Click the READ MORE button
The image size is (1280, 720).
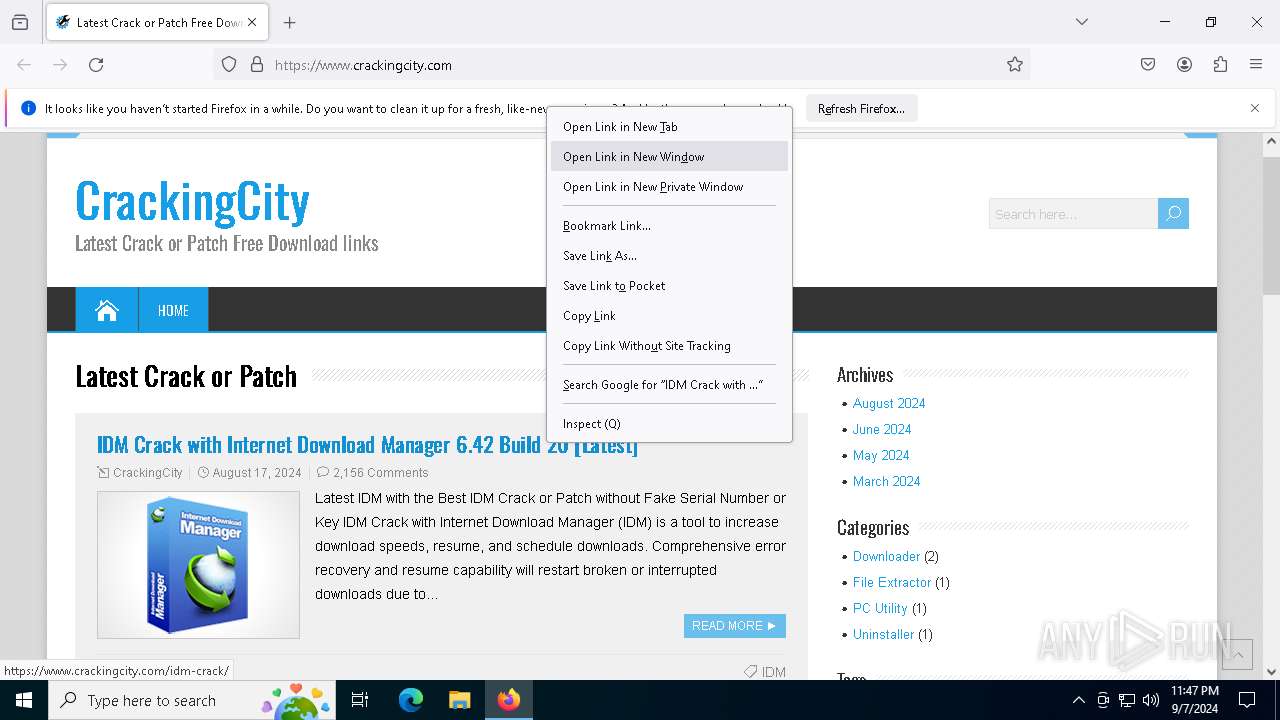tap(735, 626)
